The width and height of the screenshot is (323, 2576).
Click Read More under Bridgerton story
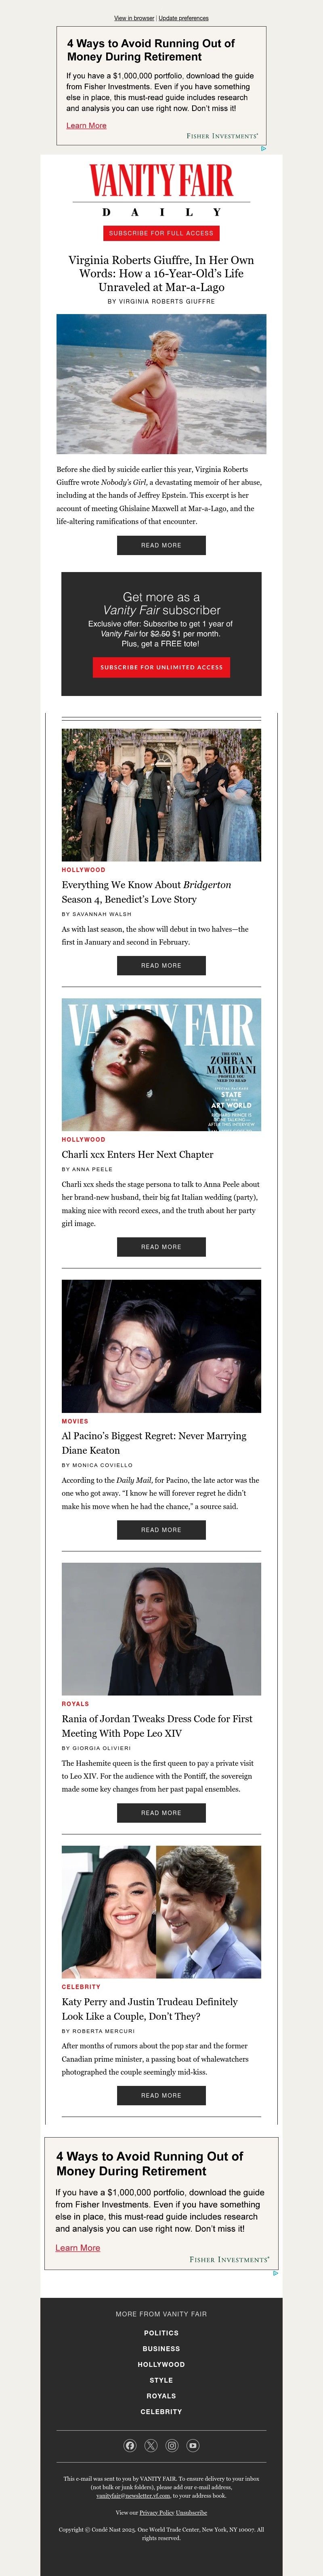(161, 965)
